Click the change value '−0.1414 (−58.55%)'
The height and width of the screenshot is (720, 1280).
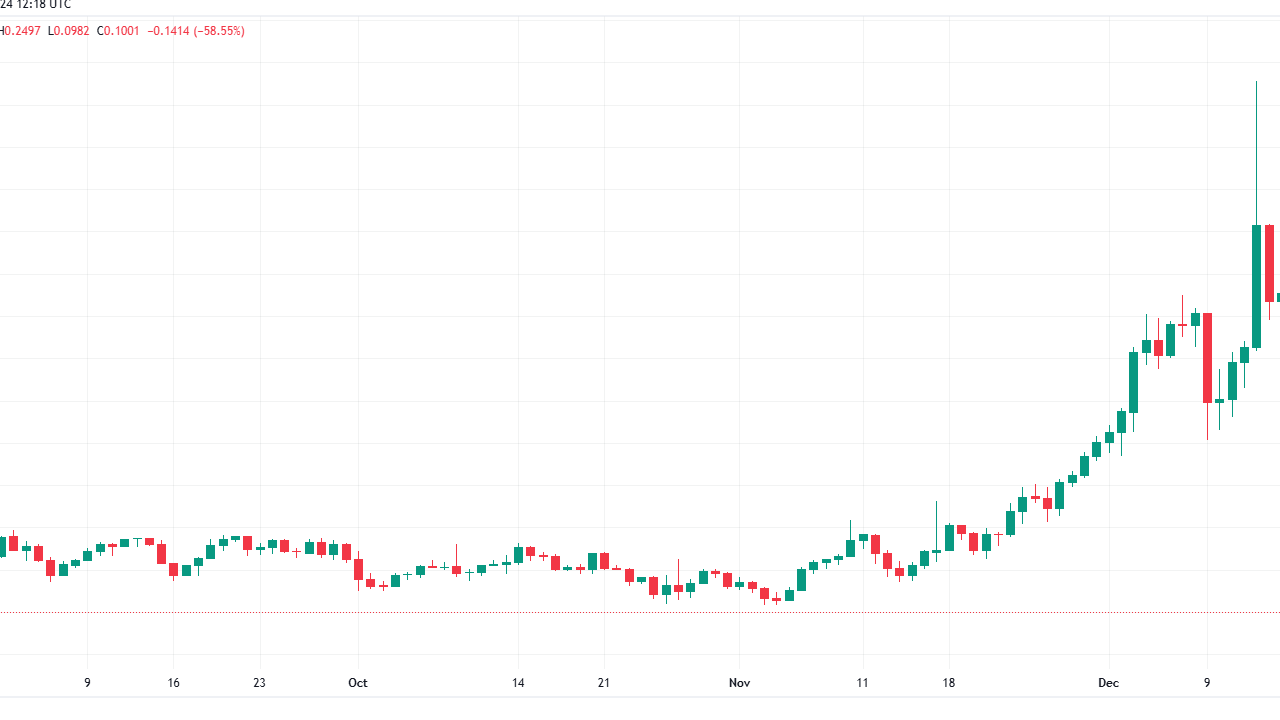[x=196, y=31]
